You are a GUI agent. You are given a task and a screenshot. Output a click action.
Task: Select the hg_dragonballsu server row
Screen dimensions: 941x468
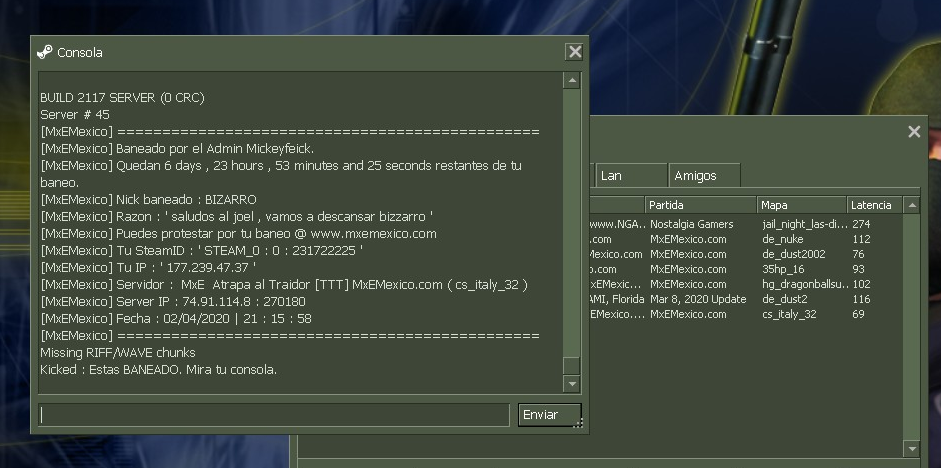pos(746,284)
